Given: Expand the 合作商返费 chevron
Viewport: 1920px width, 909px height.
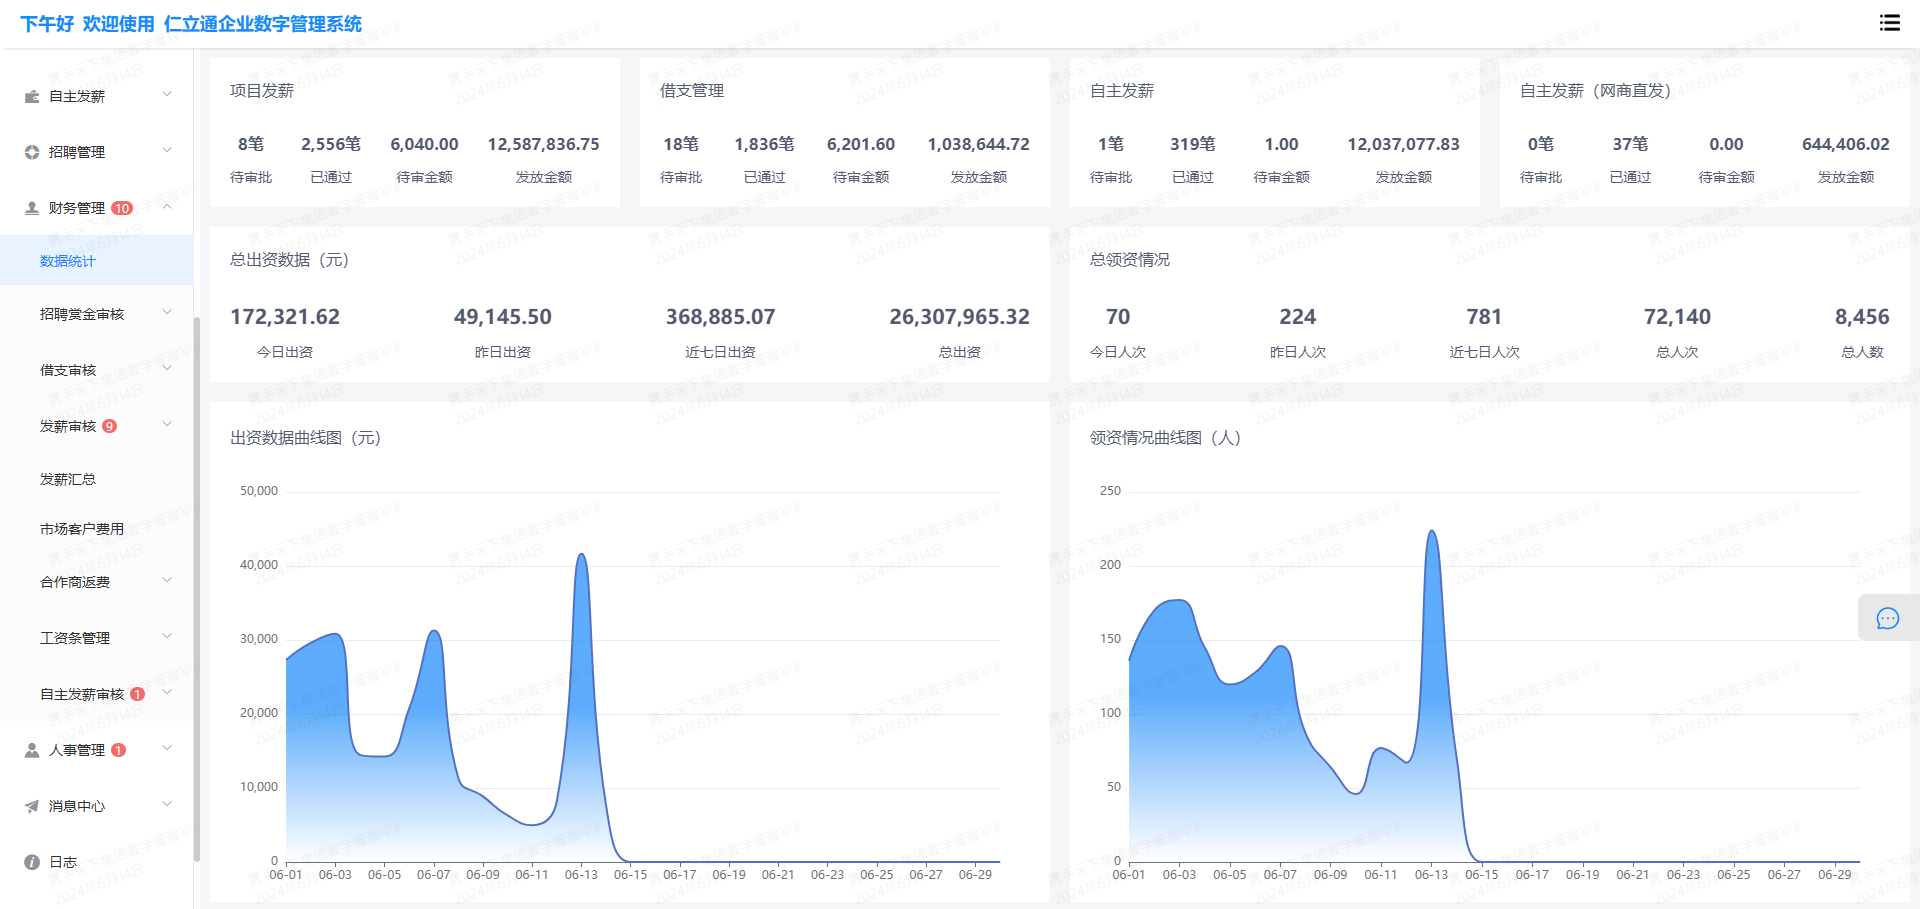Looking at the screenshot, I should pyautogui.click(x=167, y=581).
